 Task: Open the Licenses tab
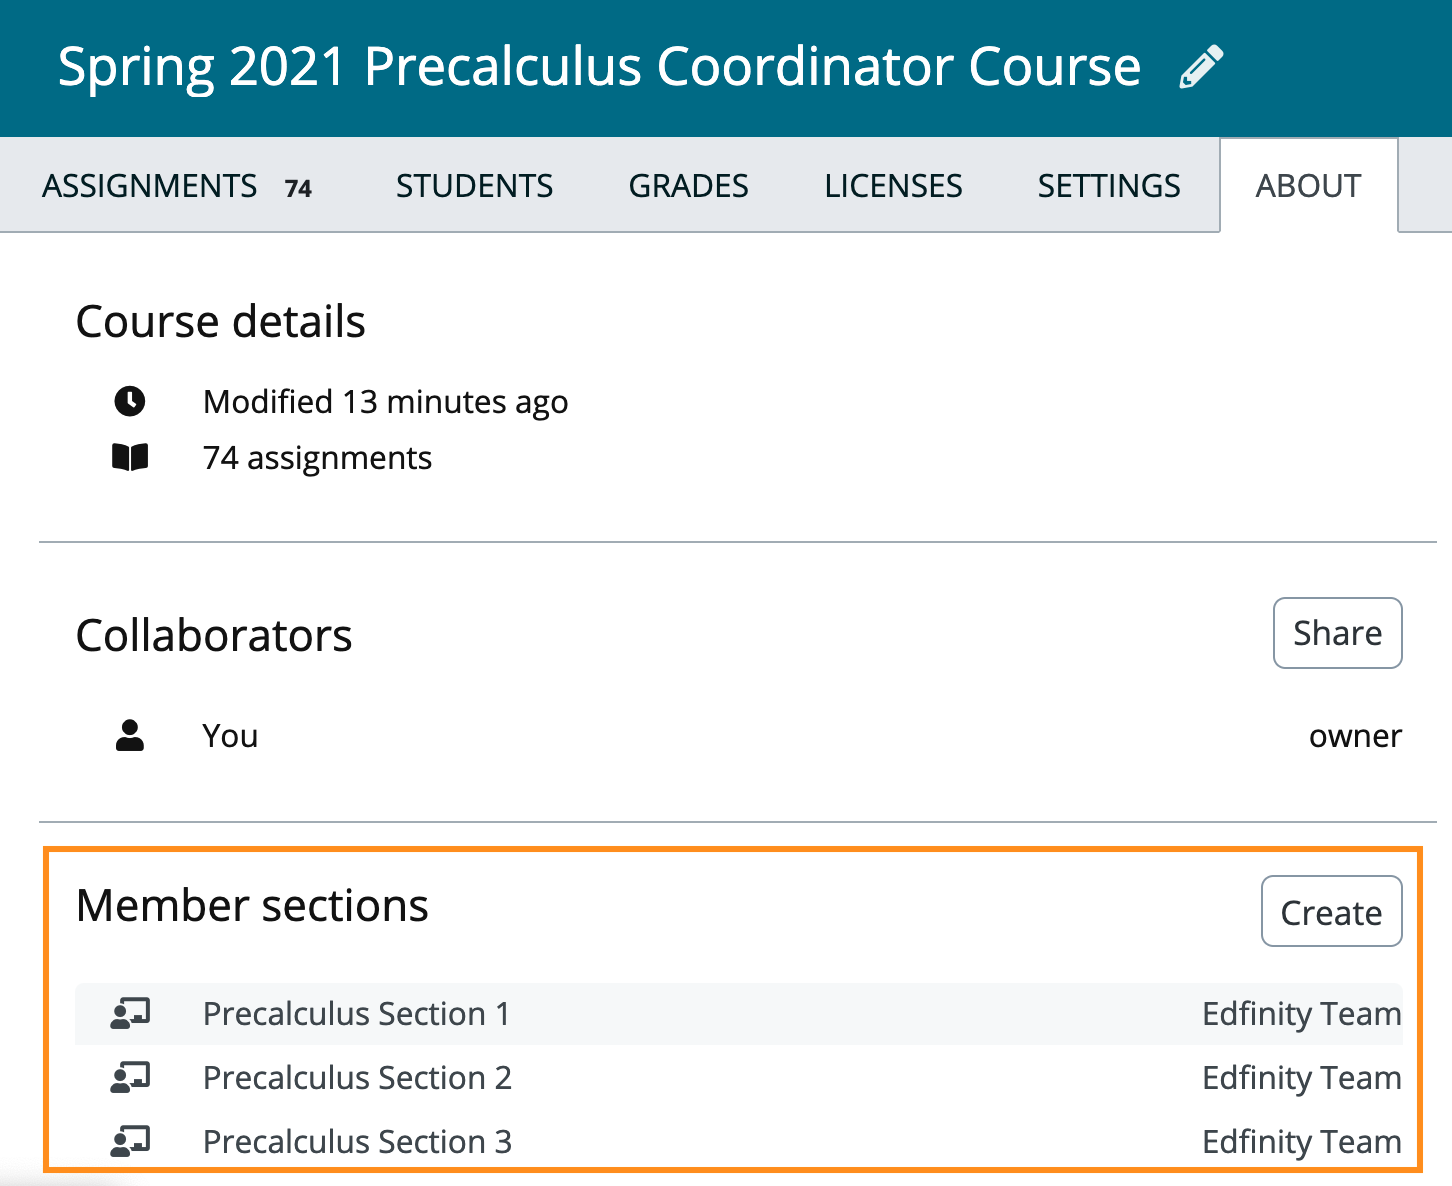893,186
